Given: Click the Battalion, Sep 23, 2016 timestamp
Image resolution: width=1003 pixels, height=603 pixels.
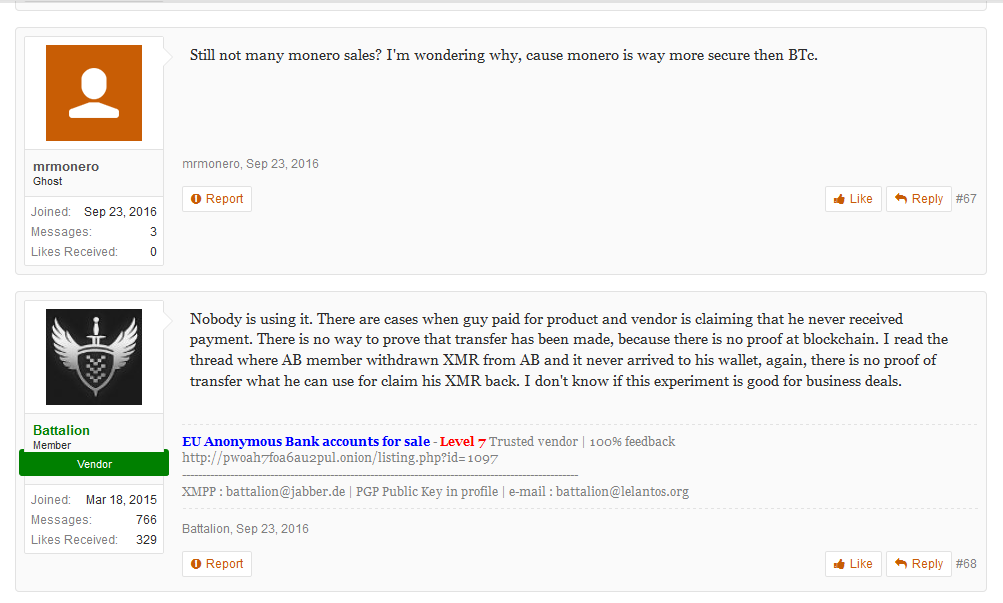Looking at the screenshot, I should [245, 529].
